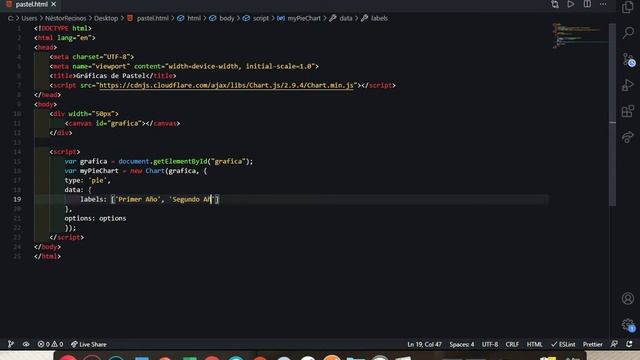Split the editor to the right
Screen dimensions: 640x360
coord(587,4)
